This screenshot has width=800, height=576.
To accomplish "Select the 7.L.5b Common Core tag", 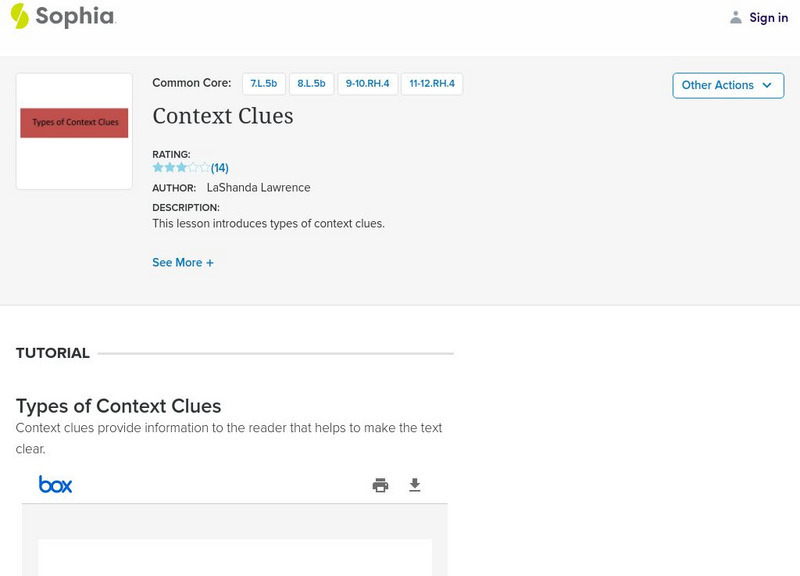I will click(x=263, y=84).
